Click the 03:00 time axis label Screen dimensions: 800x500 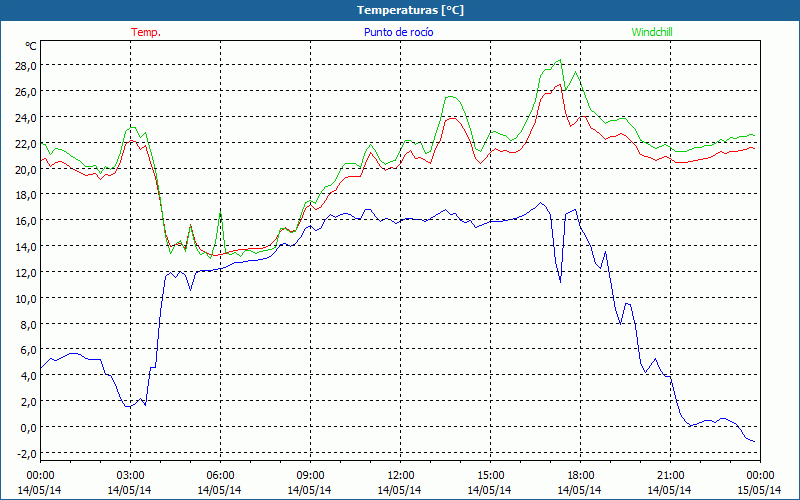tap(130, 476)
